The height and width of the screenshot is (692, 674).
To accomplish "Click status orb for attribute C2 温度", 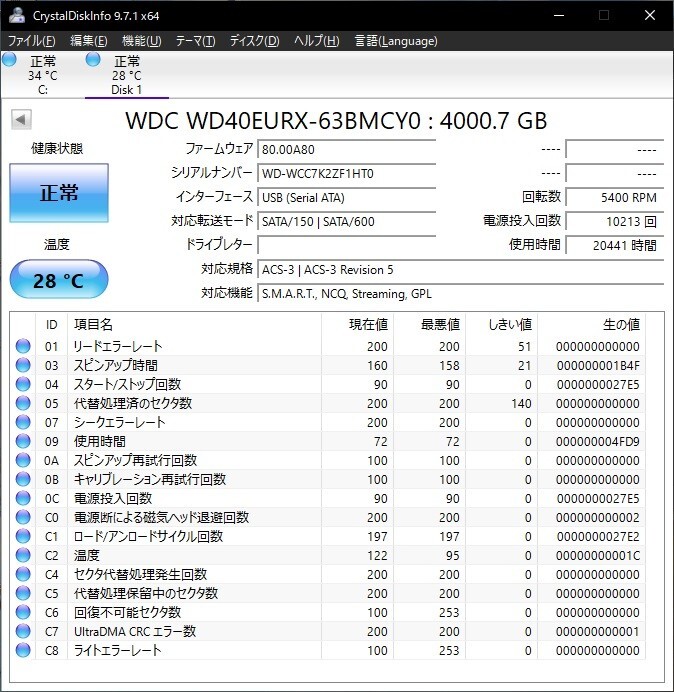I will 23,555.
